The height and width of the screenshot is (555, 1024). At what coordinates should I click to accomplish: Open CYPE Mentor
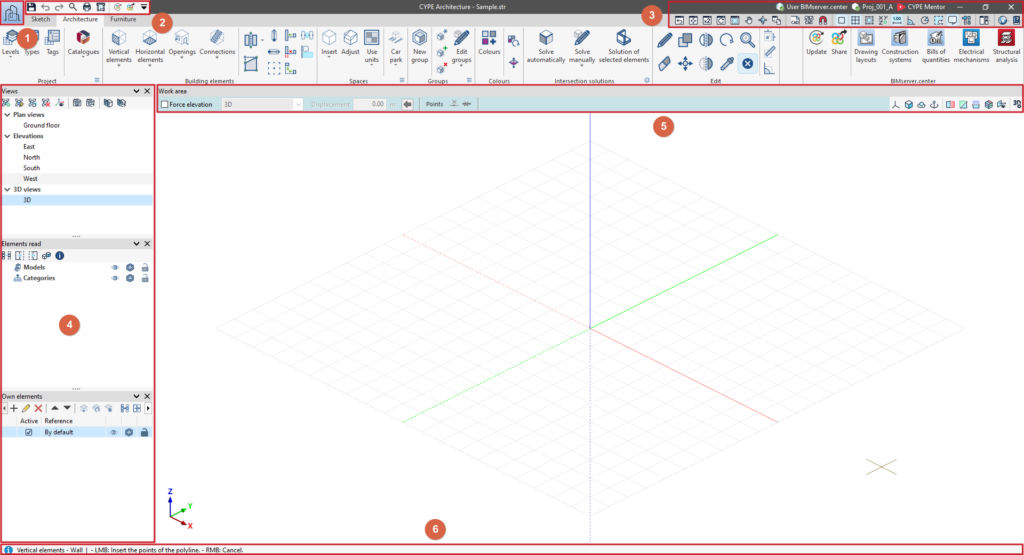pos(921,7)
